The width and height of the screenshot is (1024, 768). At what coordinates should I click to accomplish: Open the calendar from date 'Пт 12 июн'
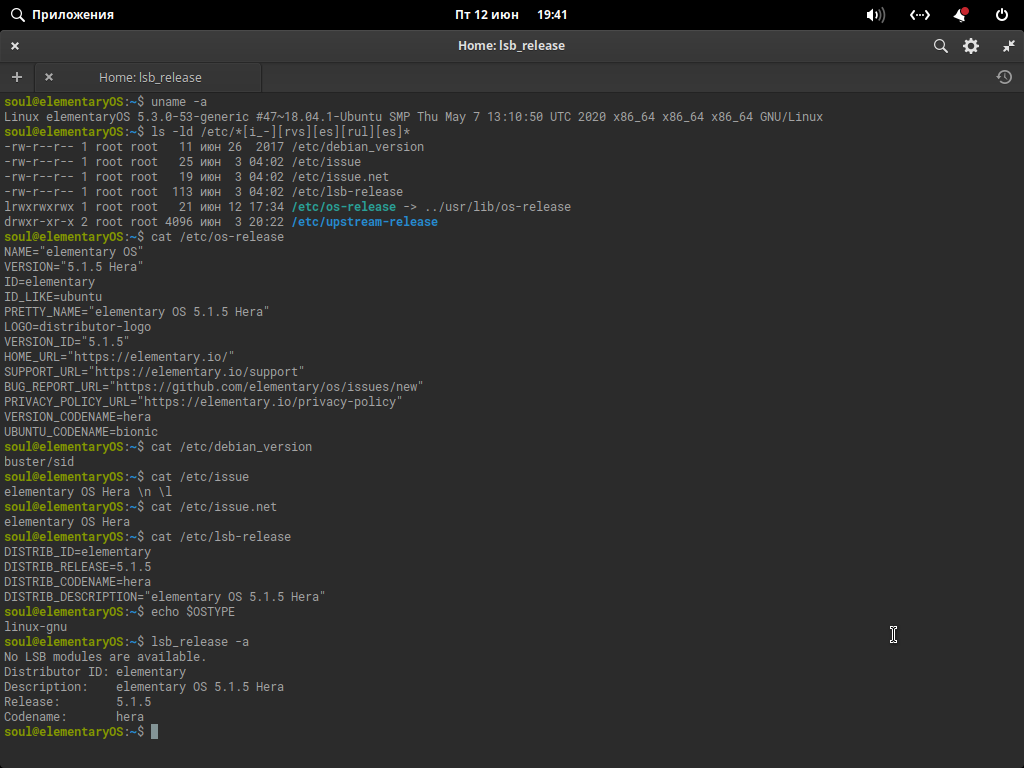[x=487, y=14]
